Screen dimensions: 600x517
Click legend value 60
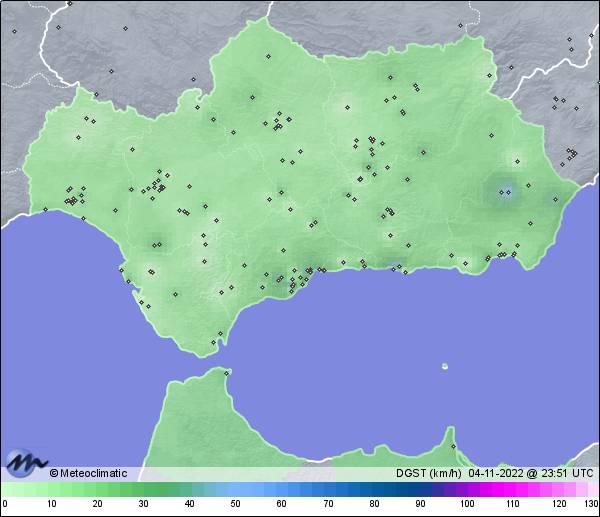pyautogui.click(x=282, y=504)
